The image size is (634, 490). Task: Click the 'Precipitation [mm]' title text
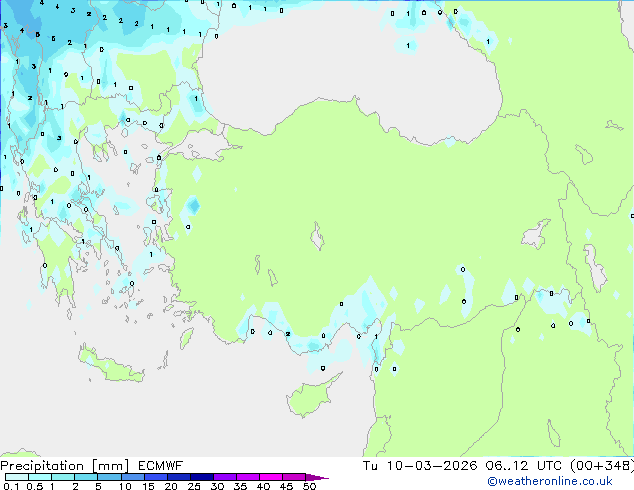coord(64,466)
